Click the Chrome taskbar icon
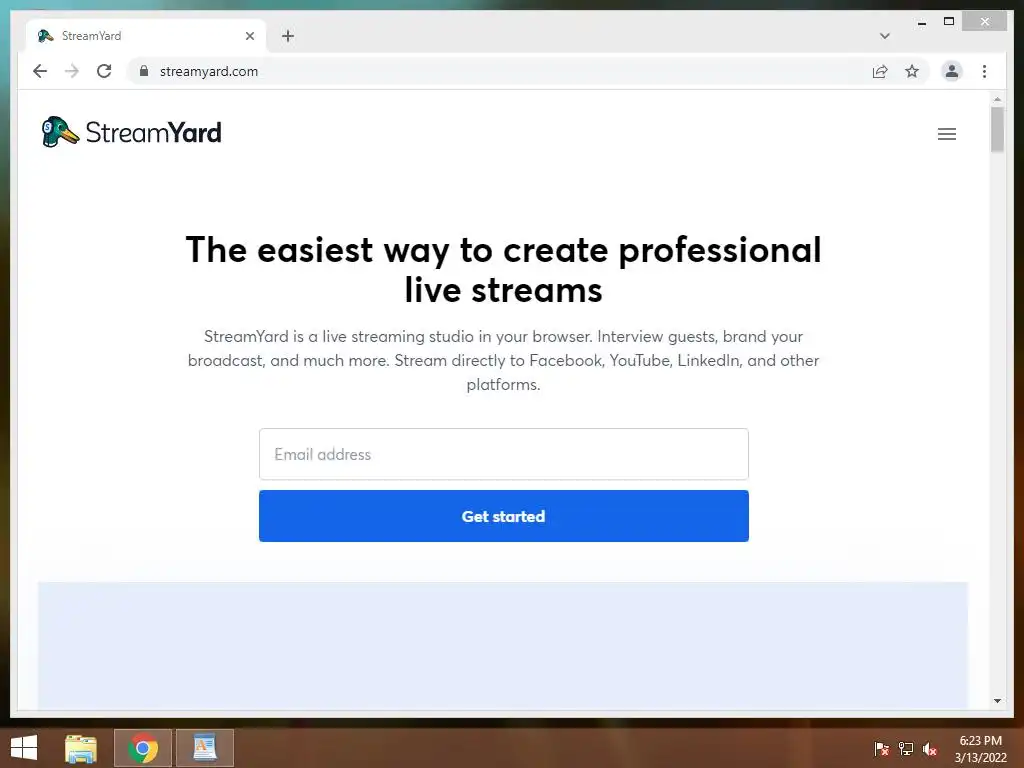1024x768 pixels. click(143, 748)
